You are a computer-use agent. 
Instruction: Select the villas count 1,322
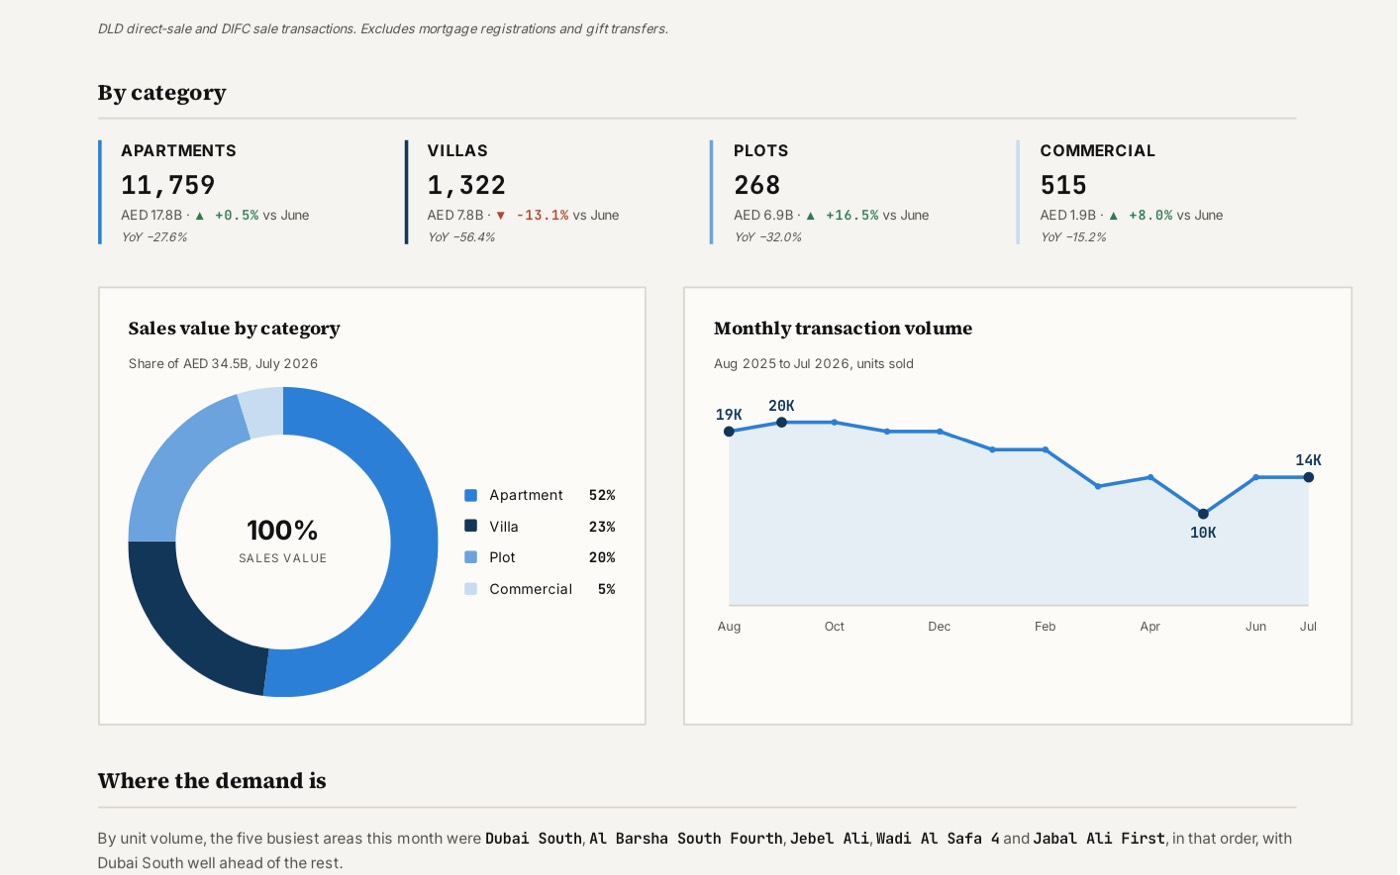click(467, 185)
